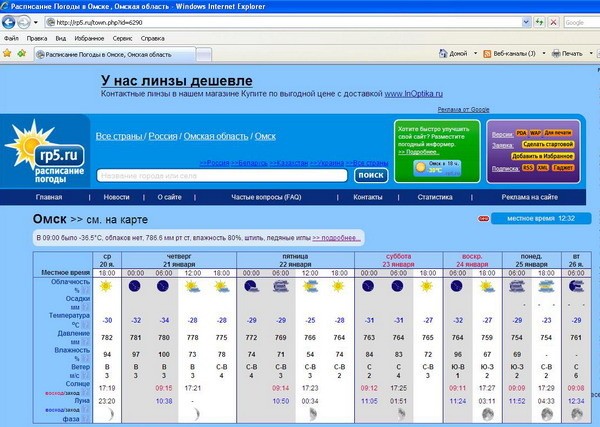This screenshot has height=427, width=600.
Task: Click the Add to Favorites icon
Action: (x=22, y=54)
